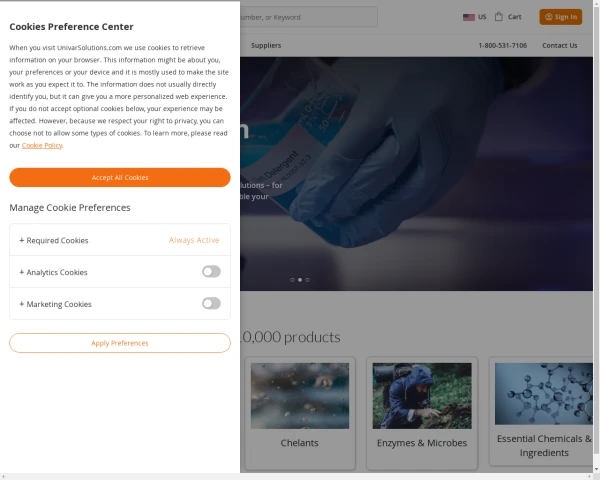Open the Suppliers menu item
This screenshot has height=480, width=600.
click(x=266, y=45)
